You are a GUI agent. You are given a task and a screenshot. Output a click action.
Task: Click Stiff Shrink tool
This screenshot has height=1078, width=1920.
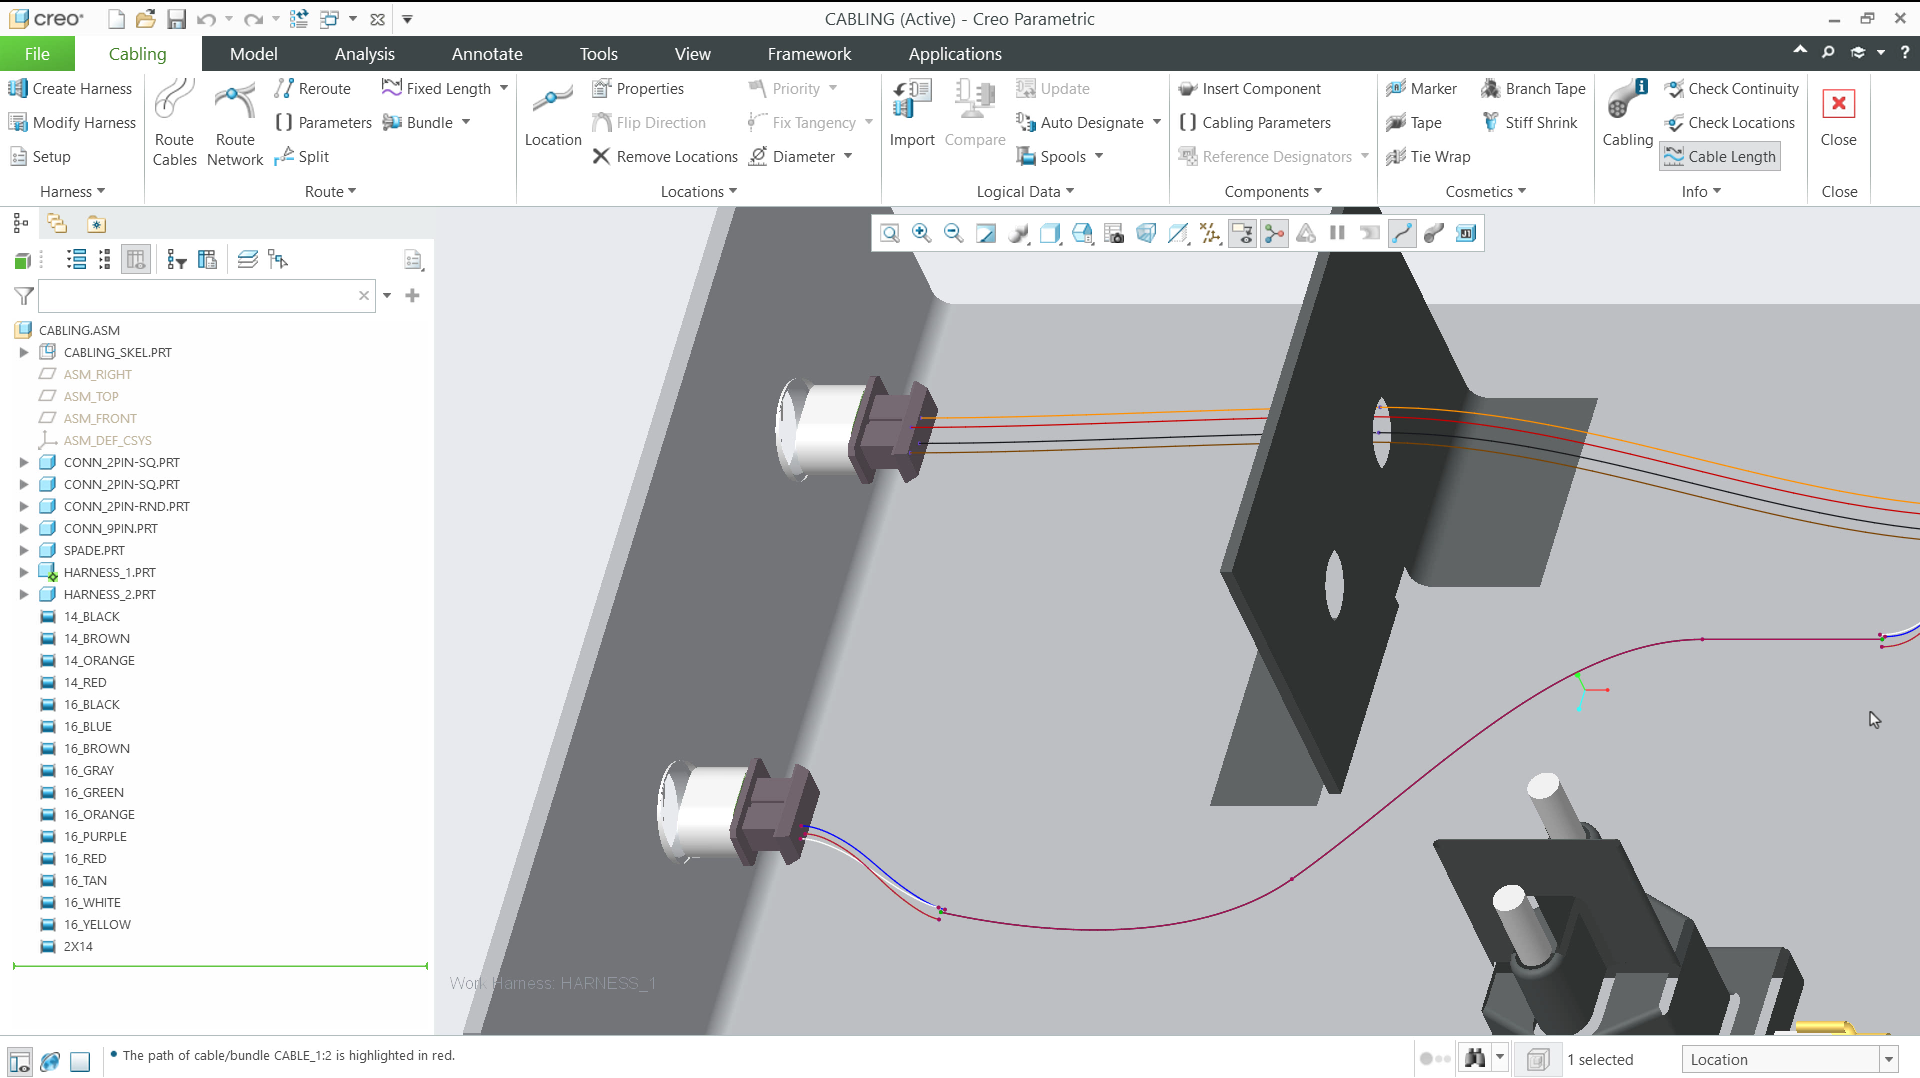pos(1529,122)
